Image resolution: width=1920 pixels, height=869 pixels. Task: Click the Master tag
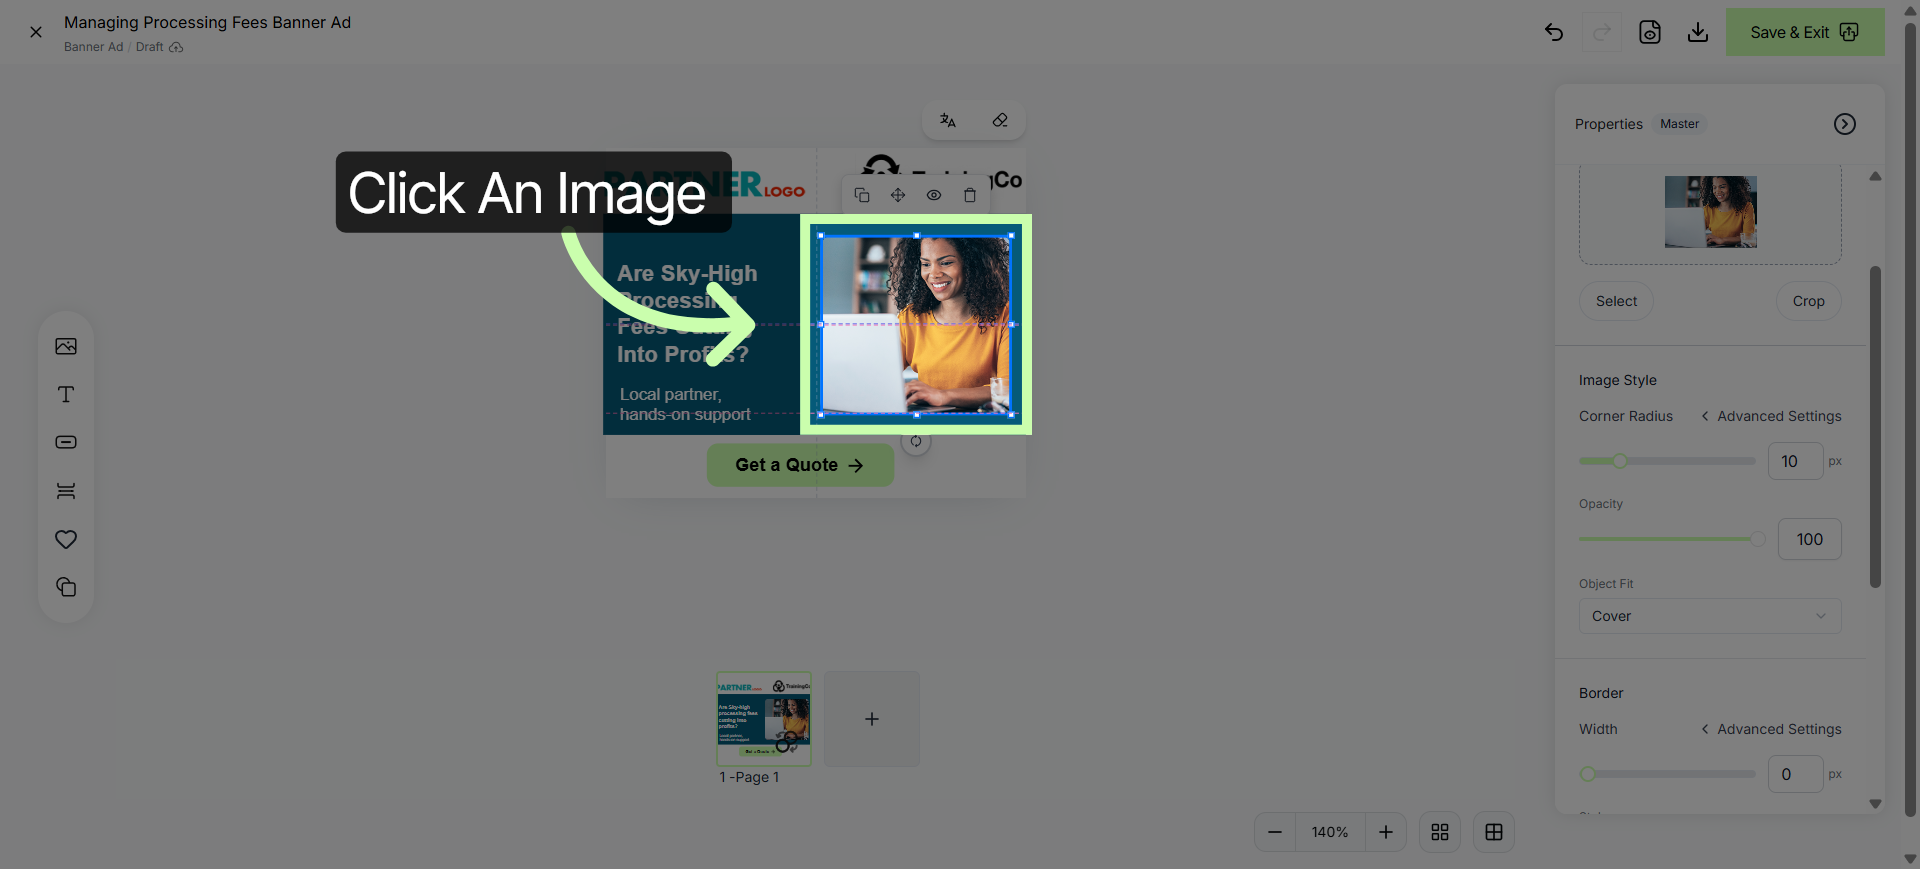point(1680,124)
